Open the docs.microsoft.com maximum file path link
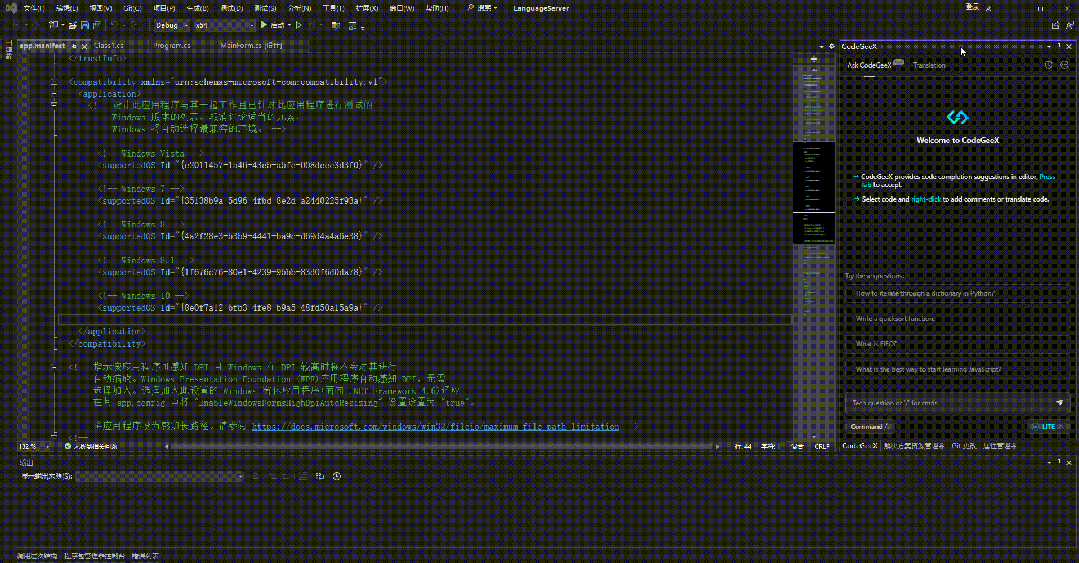Screen dimensions: 1079x563 436,427
